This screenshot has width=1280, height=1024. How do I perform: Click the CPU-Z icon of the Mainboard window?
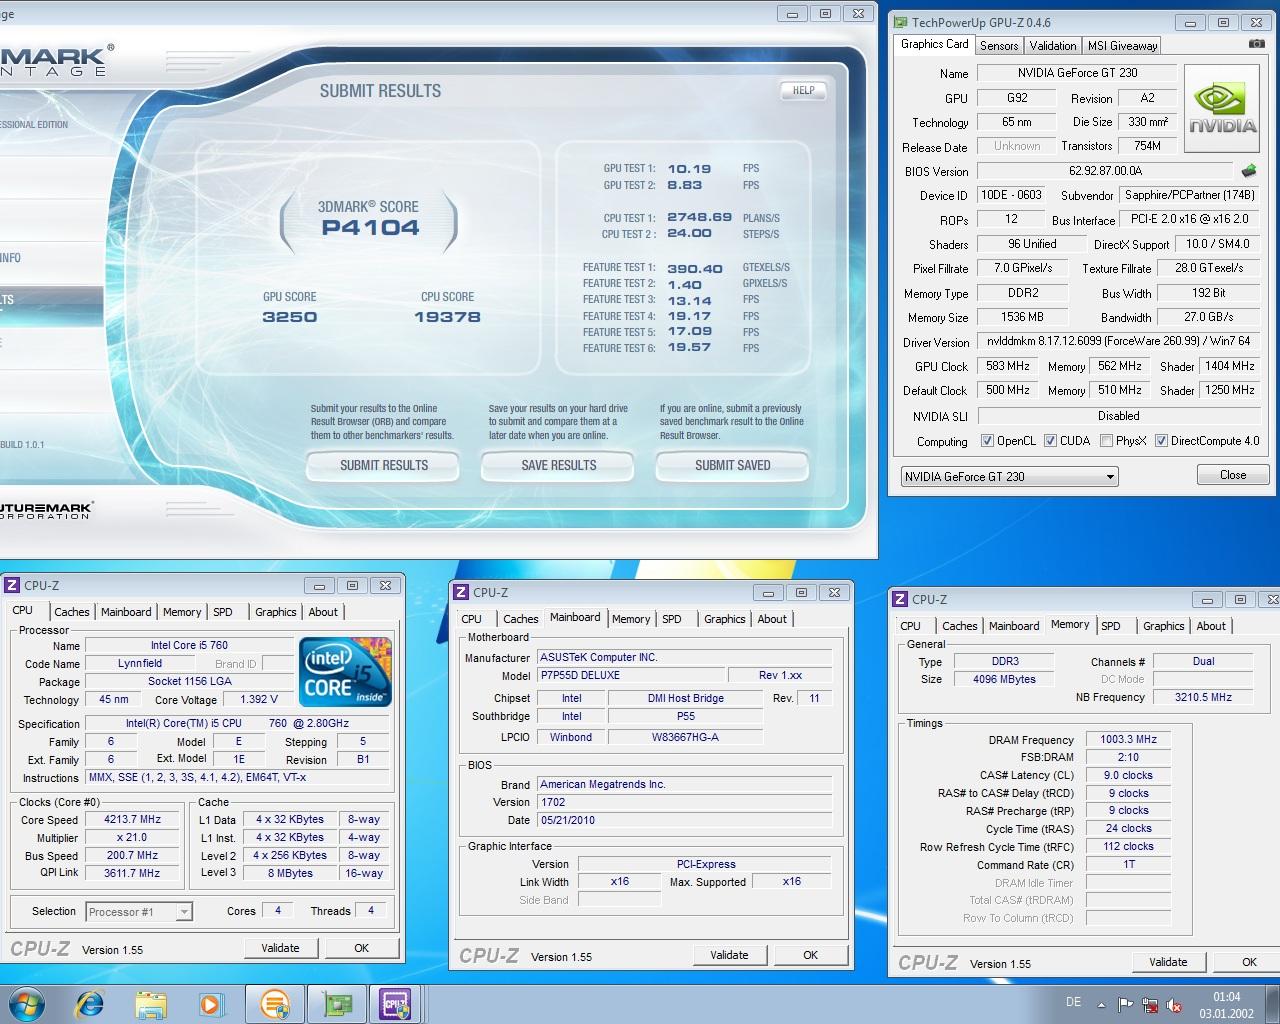pyautogui.click(x=461, y=592)
